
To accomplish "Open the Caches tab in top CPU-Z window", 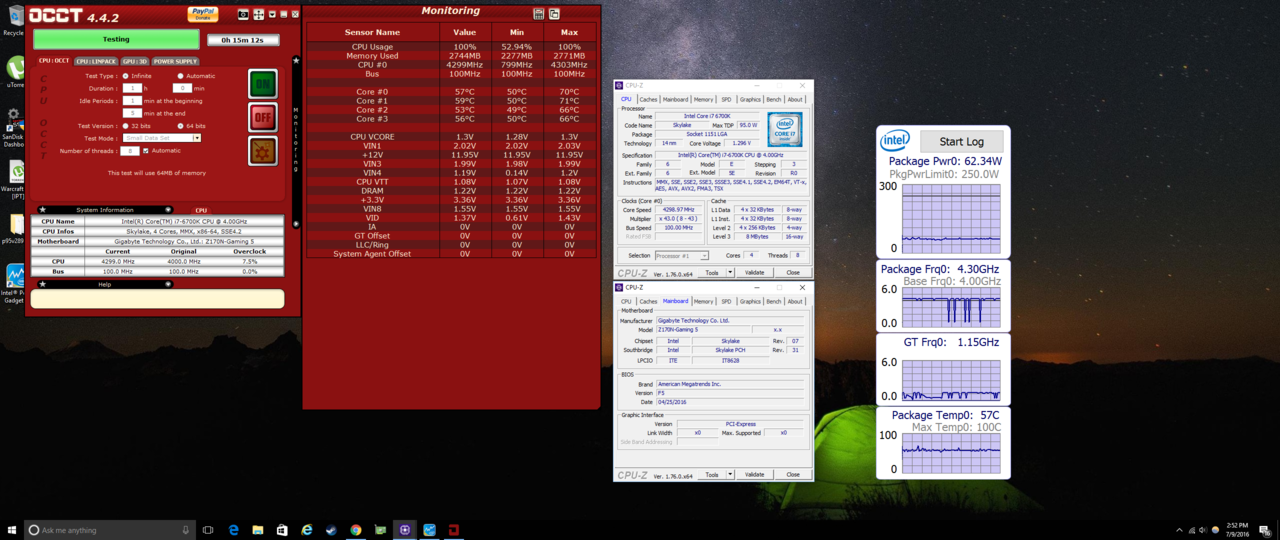I will [648, 99].
